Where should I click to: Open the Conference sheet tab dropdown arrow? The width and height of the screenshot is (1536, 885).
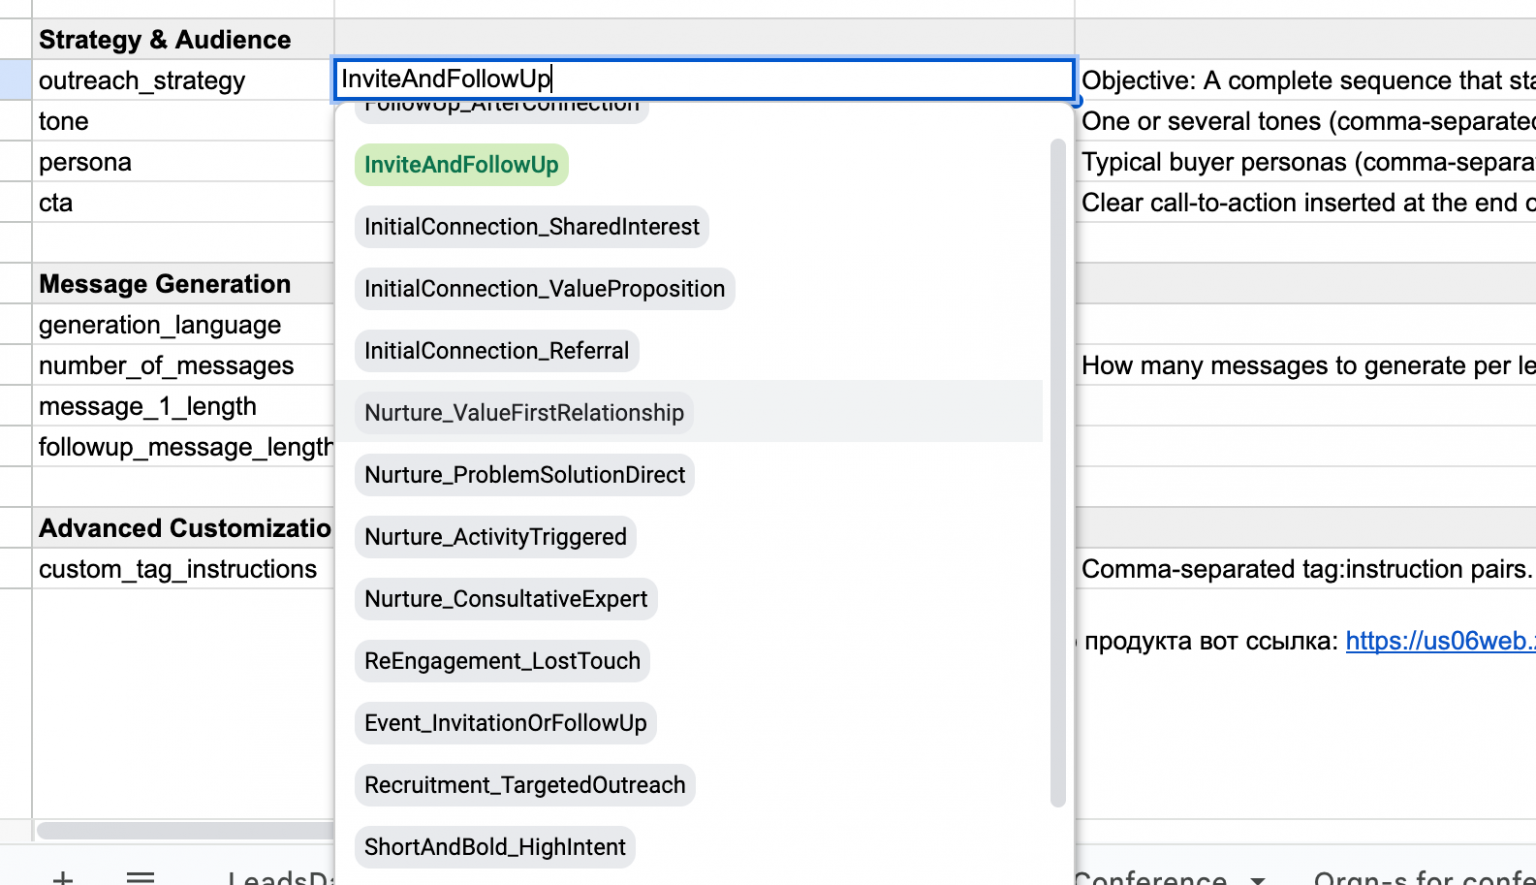pos(1259,877)
